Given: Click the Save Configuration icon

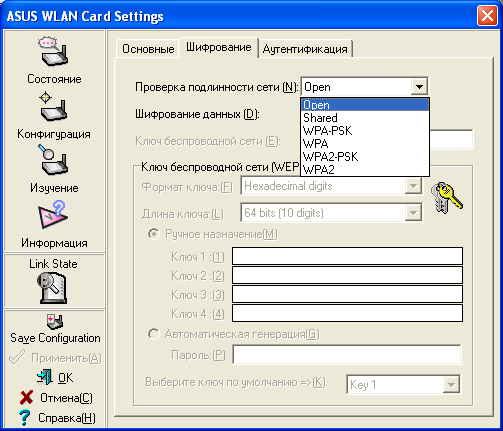Looking at the screenshot, I should 55,321.
